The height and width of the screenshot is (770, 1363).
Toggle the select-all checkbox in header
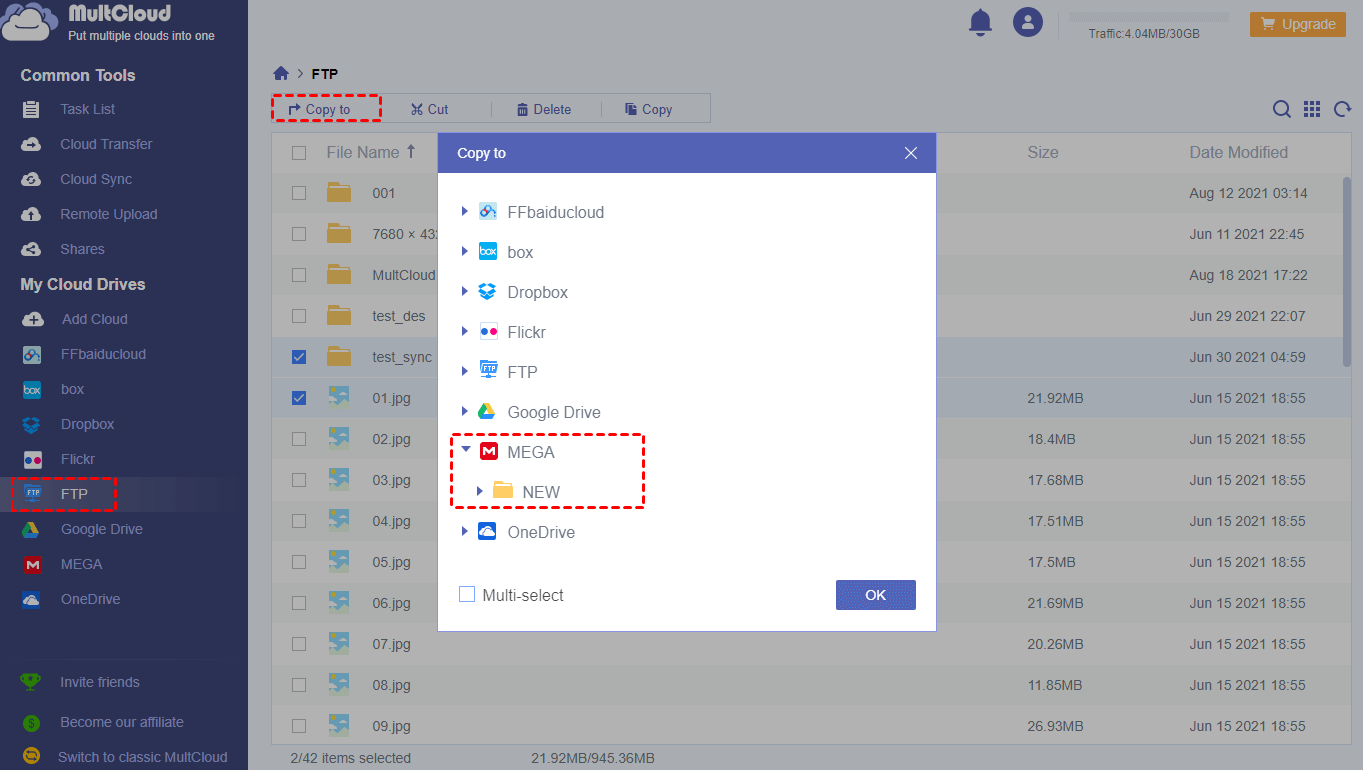pos(299,153)
